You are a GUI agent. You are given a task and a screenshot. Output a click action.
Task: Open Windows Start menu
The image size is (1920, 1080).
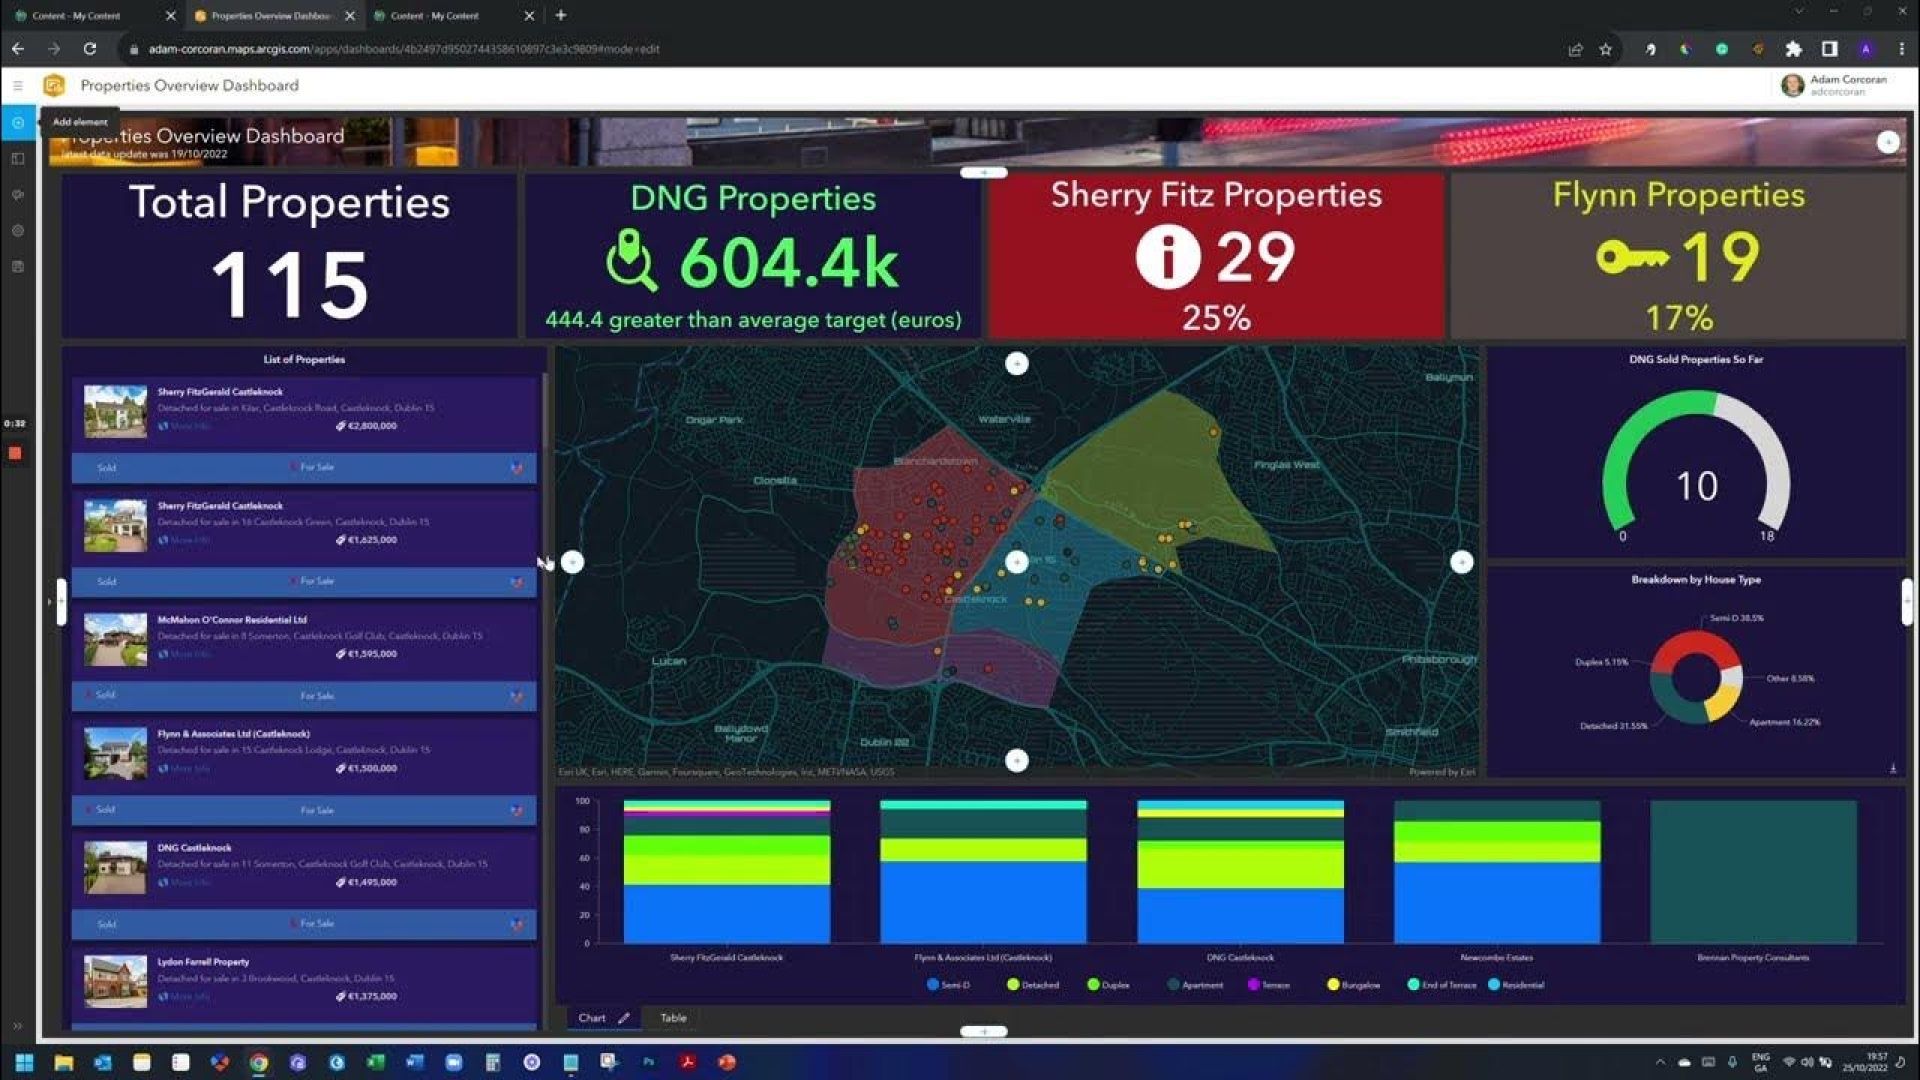(x=25, y=1062)
